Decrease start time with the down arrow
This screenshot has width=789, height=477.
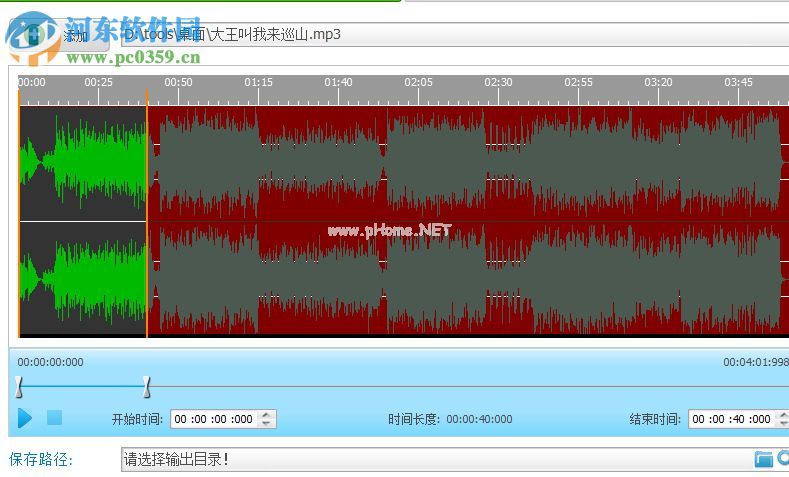tap(267, 423)
